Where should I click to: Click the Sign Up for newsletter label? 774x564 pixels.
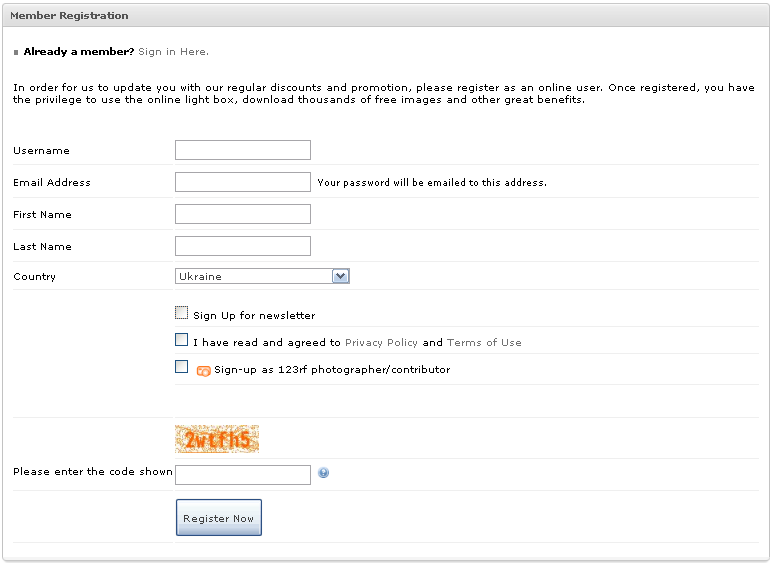(254, 316)
